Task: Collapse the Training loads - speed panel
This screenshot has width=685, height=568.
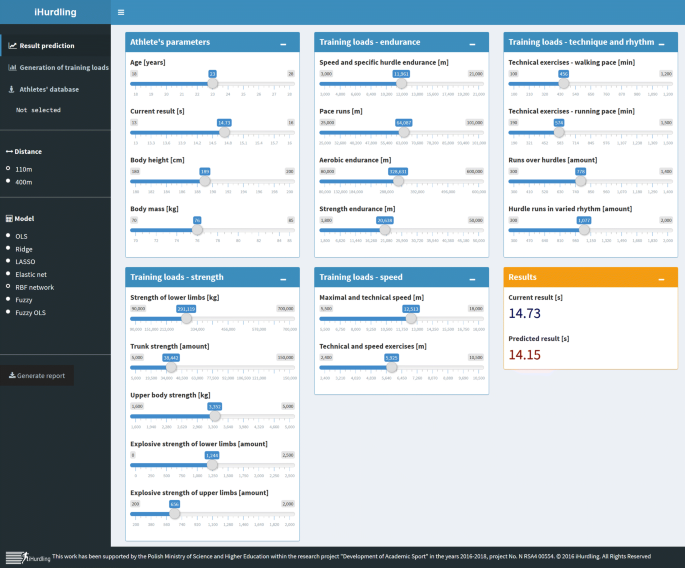Action: pyautogui.click(x=472, y=279)
